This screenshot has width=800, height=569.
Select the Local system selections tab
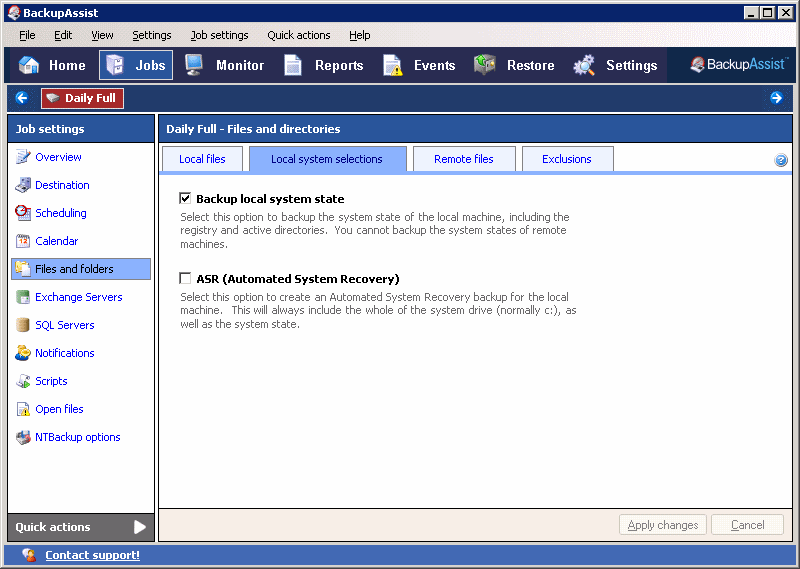pos(327,159)
